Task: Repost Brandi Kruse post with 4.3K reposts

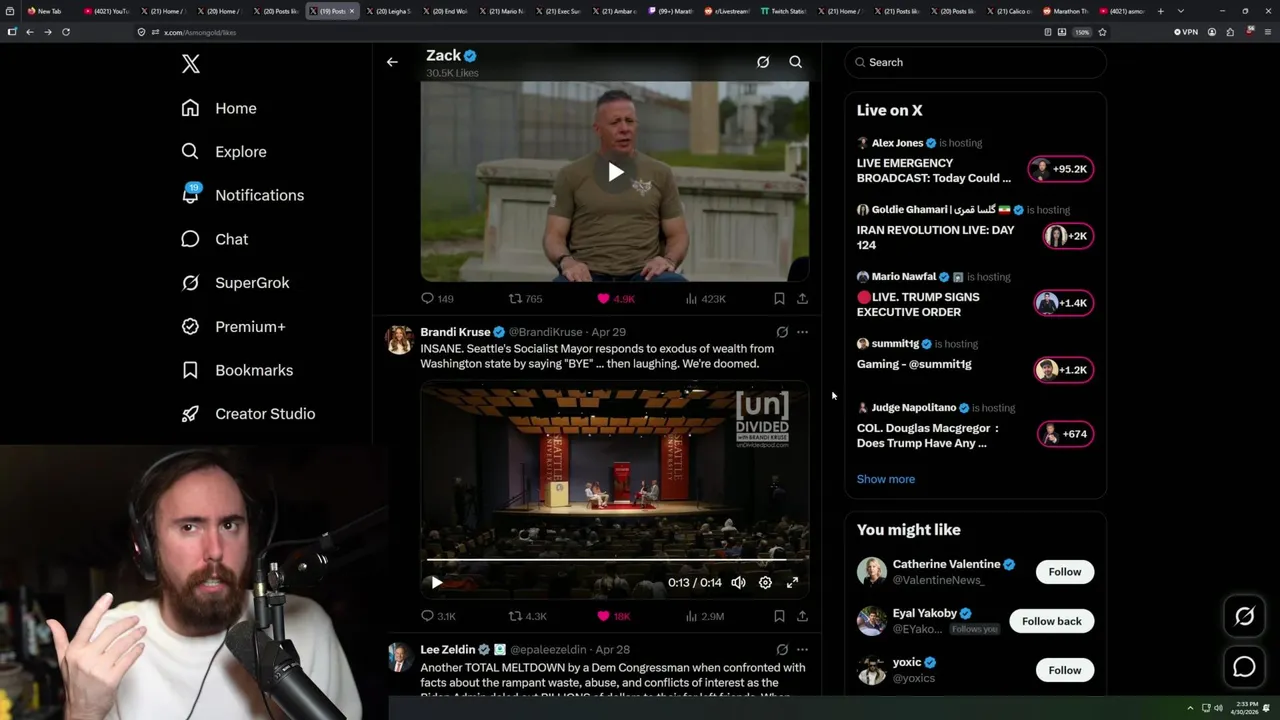Action: coord(527,616)
